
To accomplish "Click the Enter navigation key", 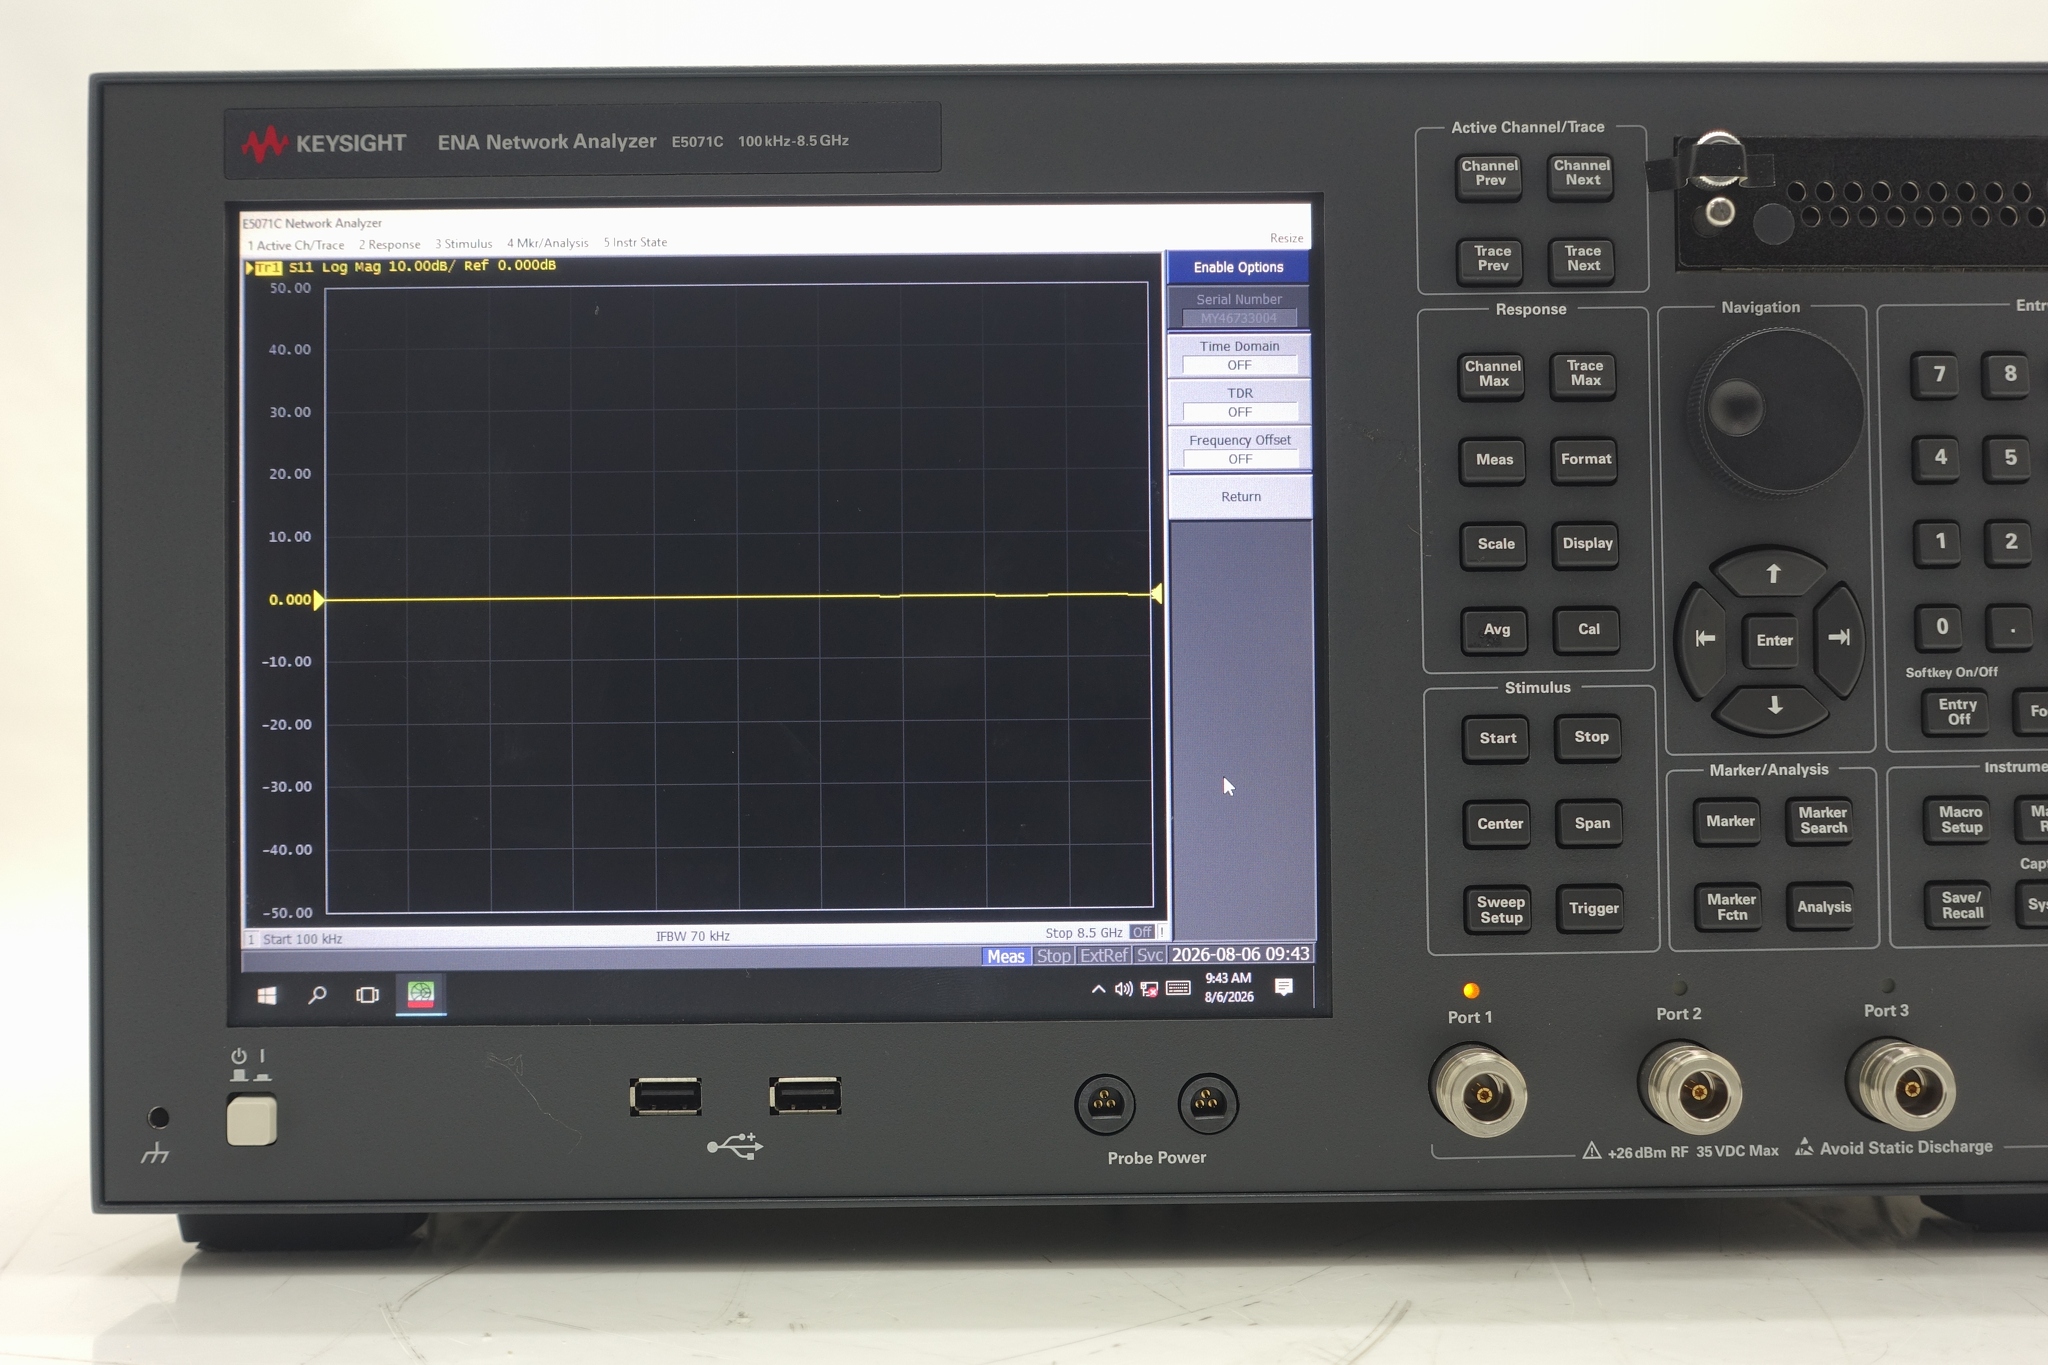I will coord(1774,640).
